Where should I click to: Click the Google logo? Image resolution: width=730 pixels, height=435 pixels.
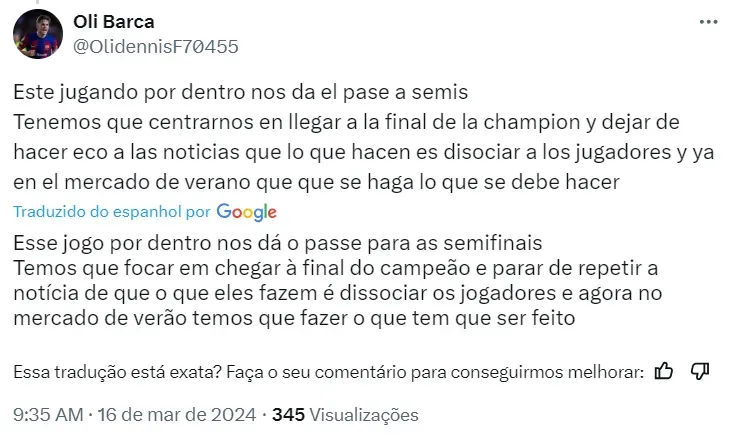pyautogui.click(x=246, y=211)
